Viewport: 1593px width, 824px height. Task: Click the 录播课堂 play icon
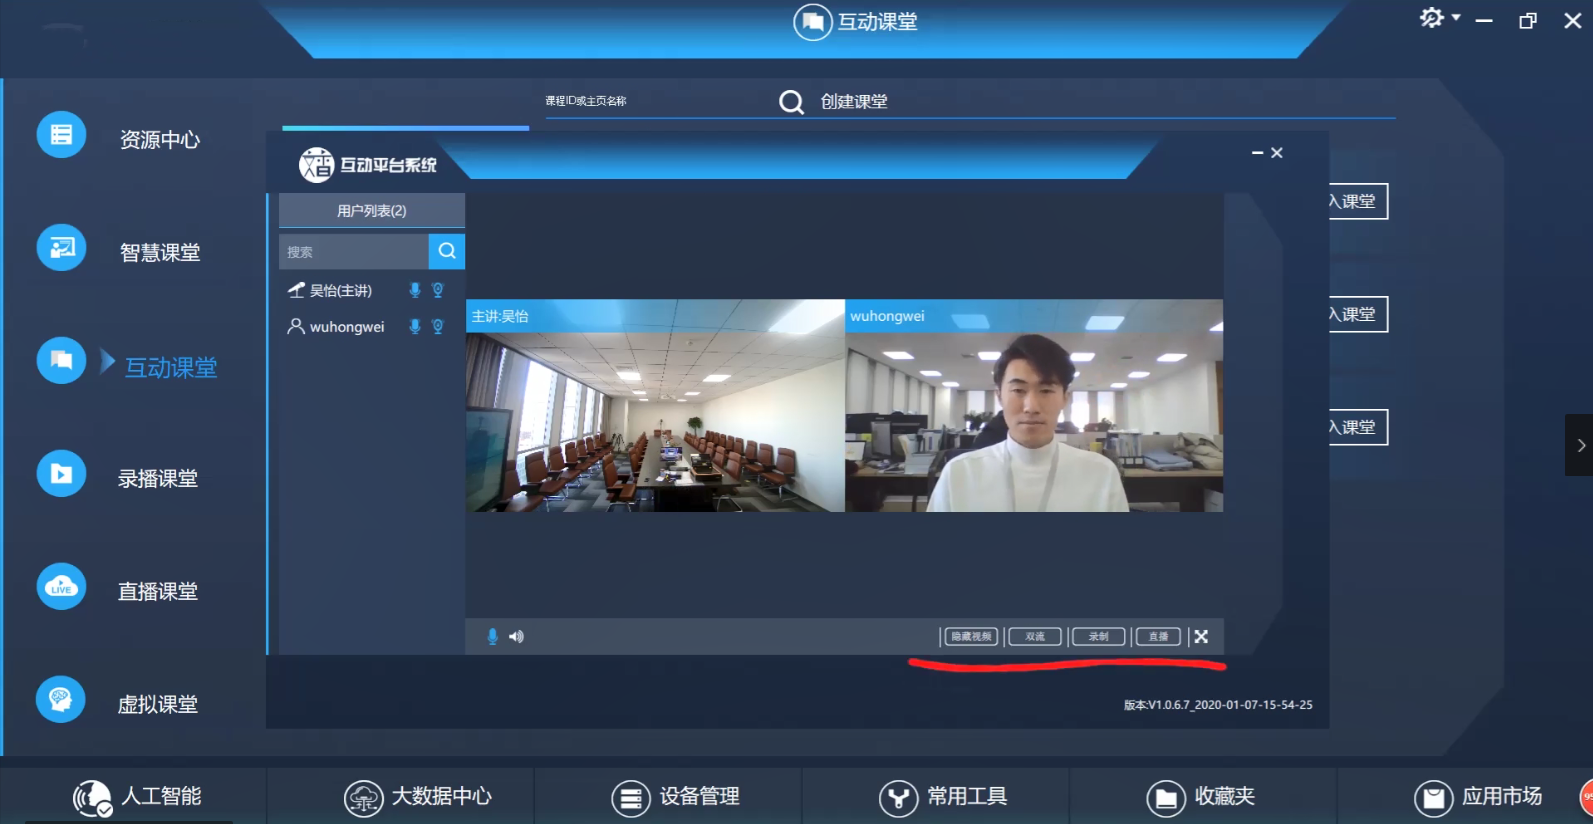click(61, 474)
